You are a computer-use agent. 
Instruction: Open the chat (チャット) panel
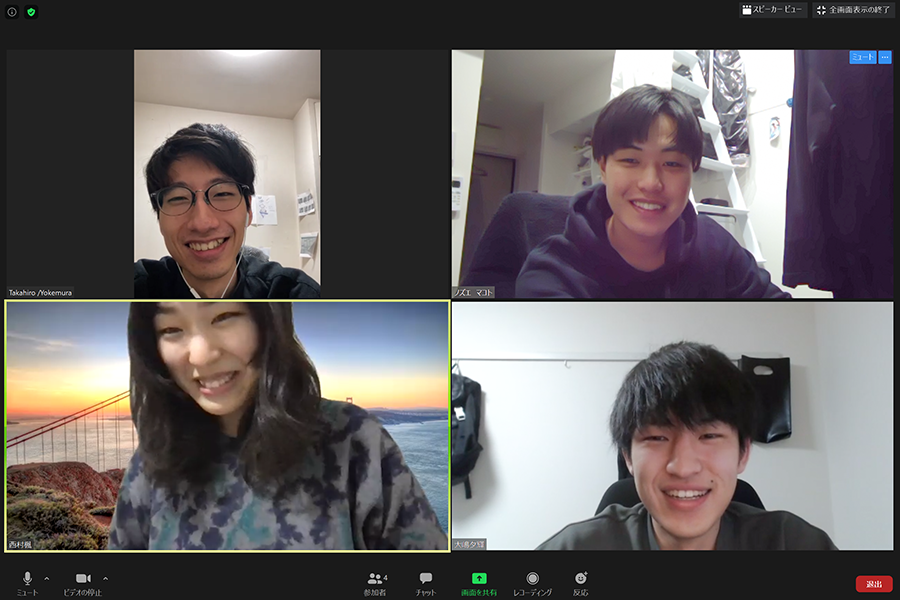click(x=426, y=583)
